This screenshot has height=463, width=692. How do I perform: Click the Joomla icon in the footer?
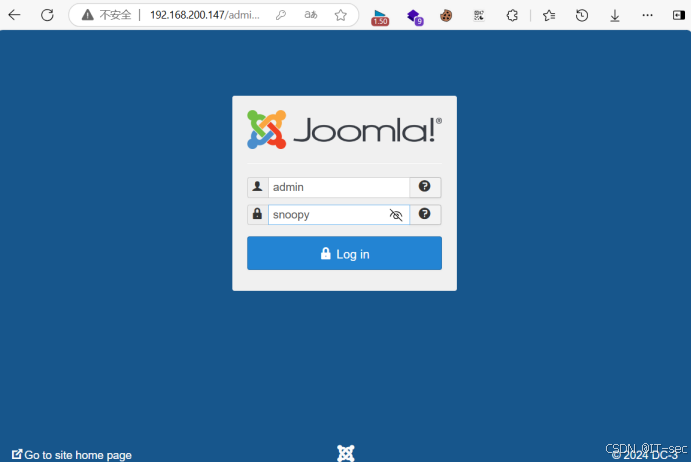[x=346, y=453]
